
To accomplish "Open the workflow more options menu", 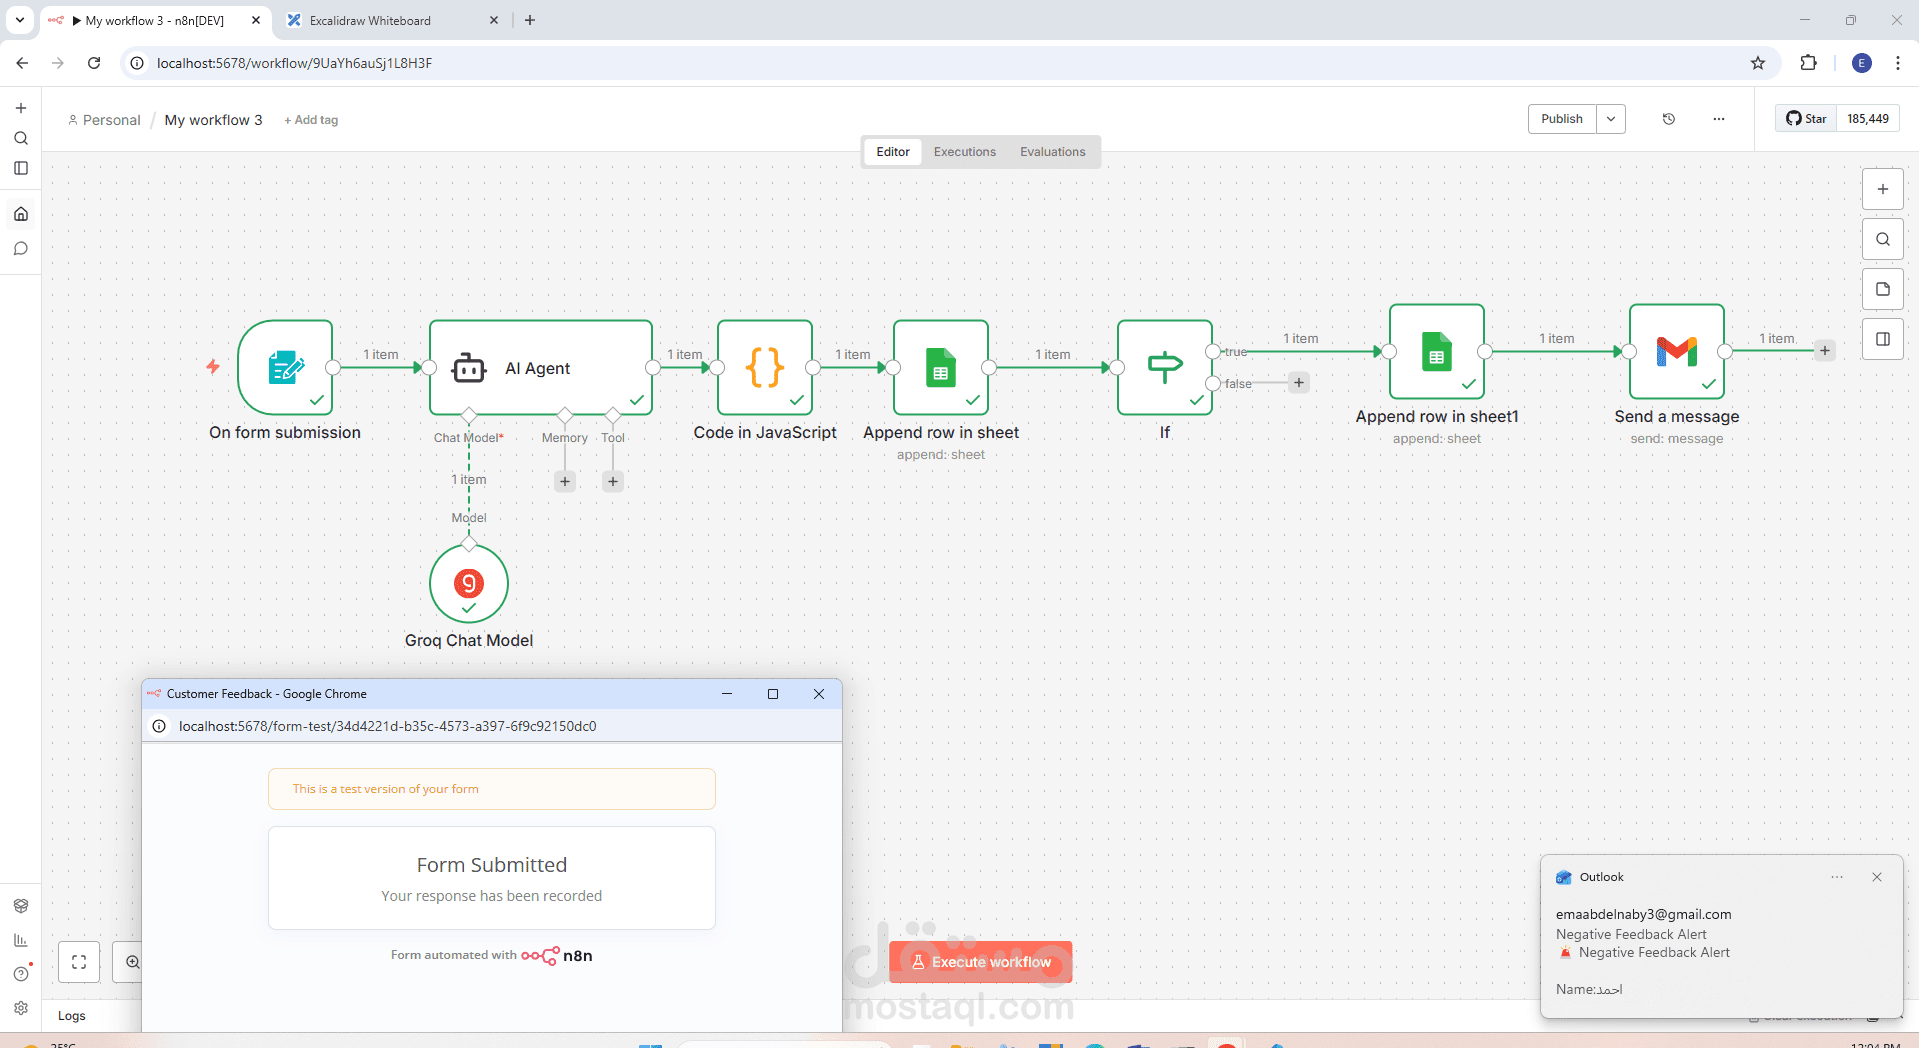I will pos(1719,119).
